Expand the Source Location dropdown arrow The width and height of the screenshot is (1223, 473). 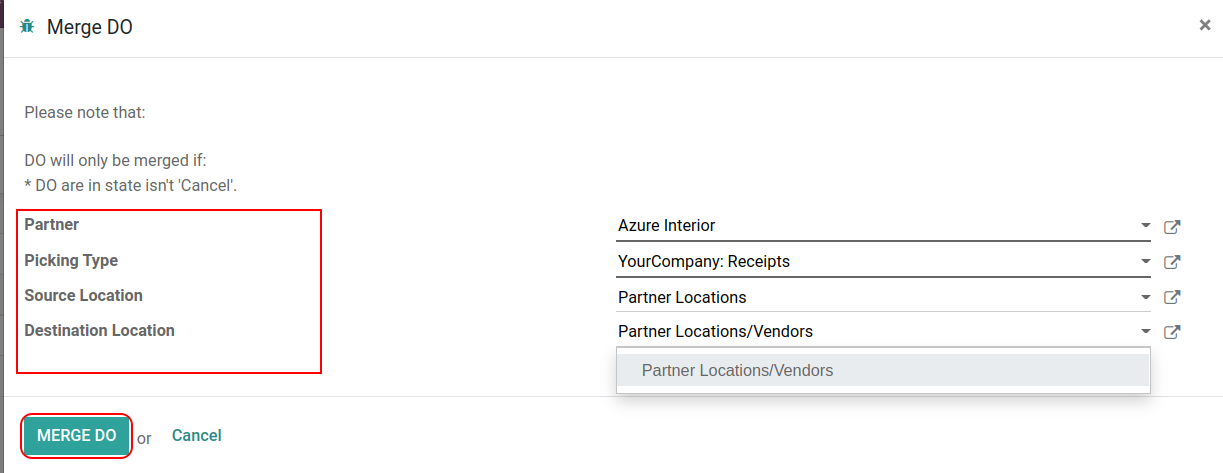[1145, 297]
